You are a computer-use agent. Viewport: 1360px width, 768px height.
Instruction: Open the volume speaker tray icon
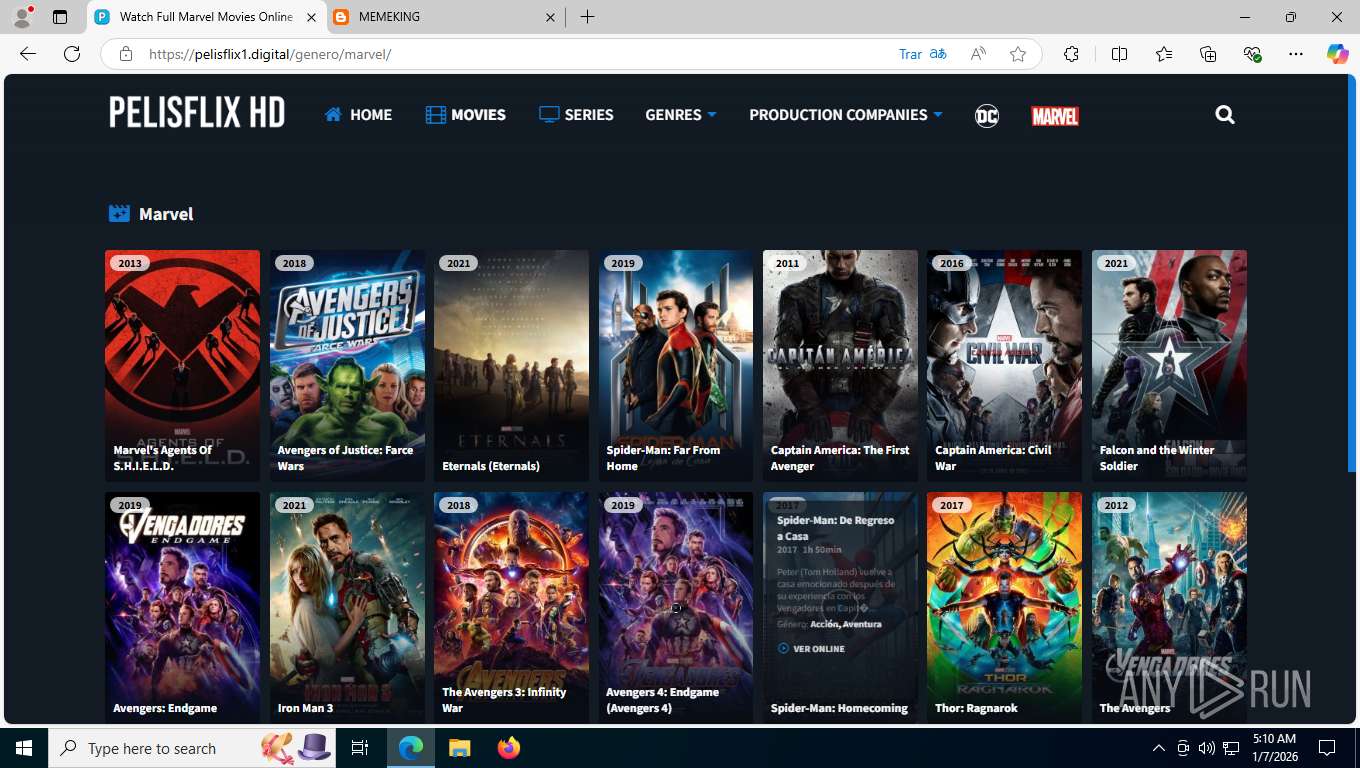pos(1207,748)
